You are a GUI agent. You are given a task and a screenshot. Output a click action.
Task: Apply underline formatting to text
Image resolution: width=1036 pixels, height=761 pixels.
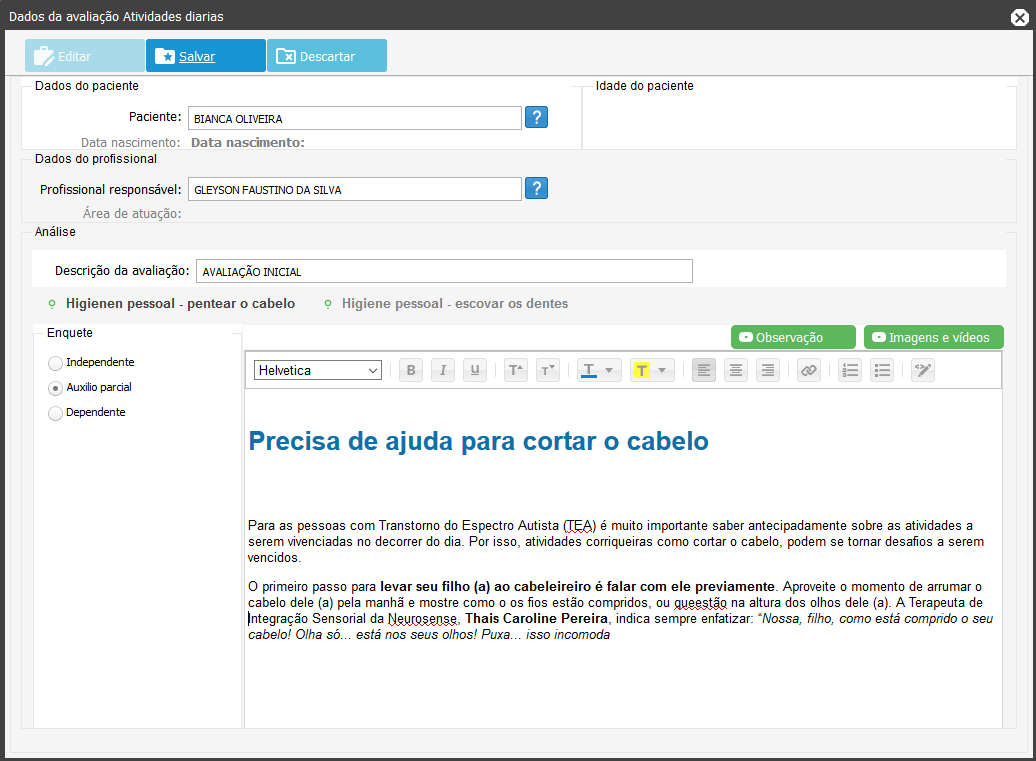[x=475, y=370]
